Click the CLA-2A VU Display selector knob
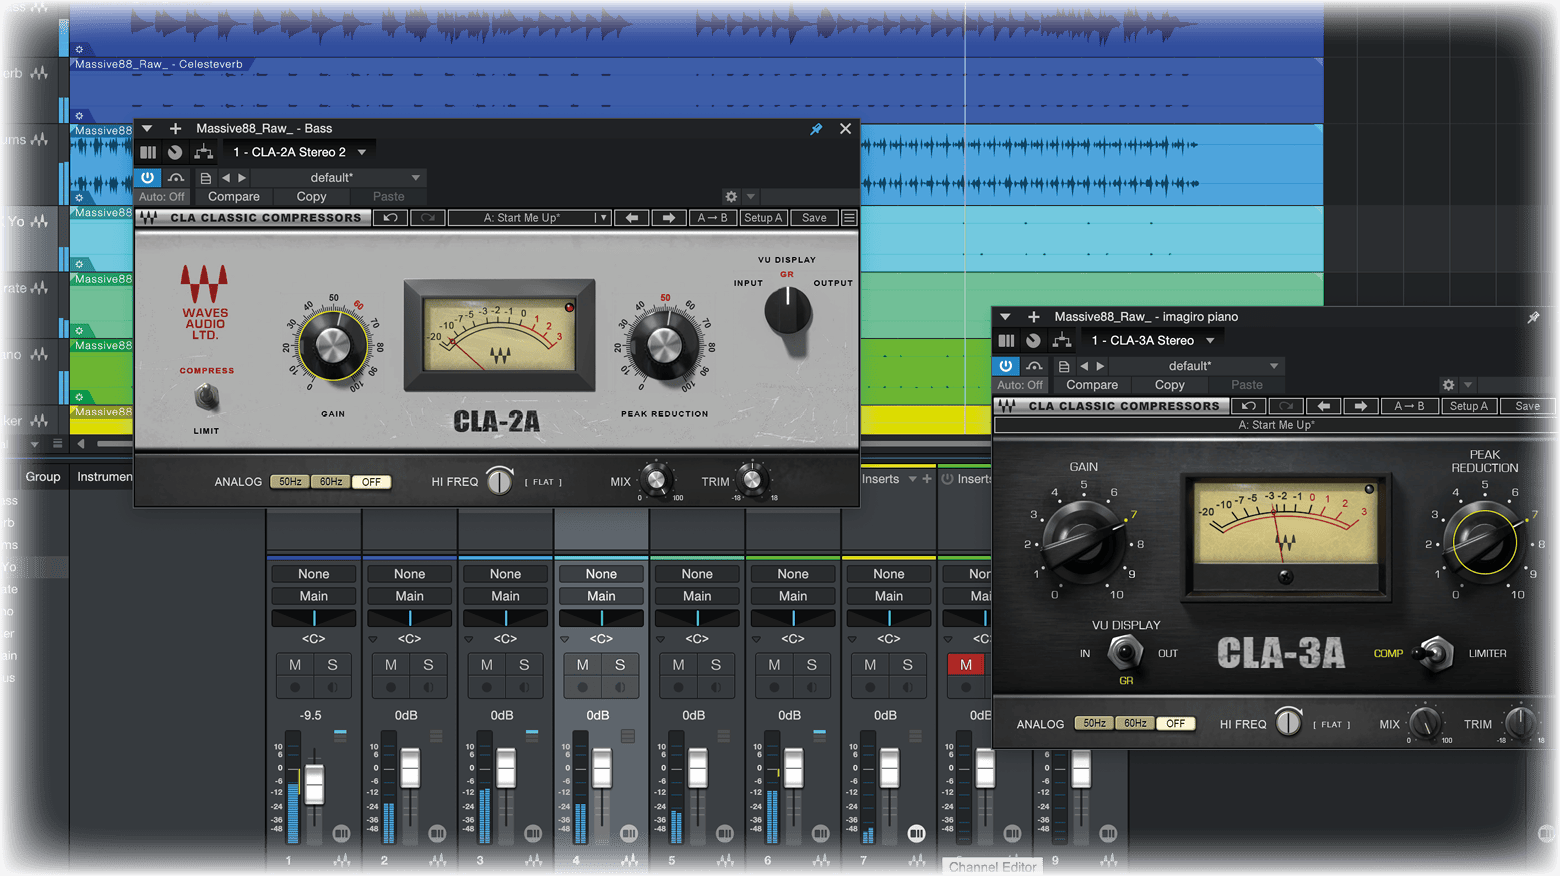The image size is (1560, 876). point(788,312)
